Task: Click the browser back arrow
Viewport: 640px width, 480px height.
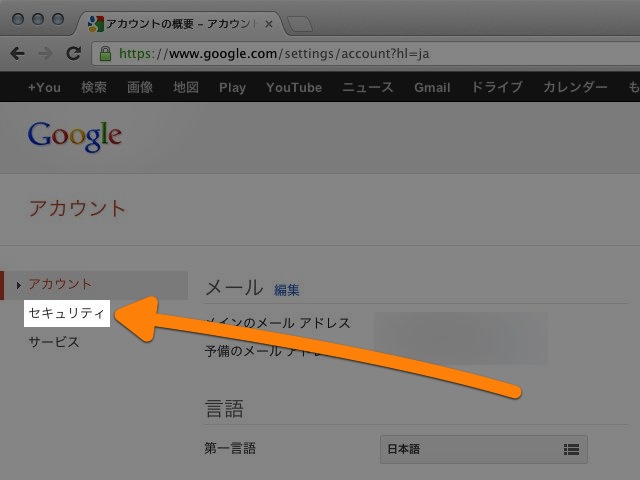Action: click(x=18, y=53)
